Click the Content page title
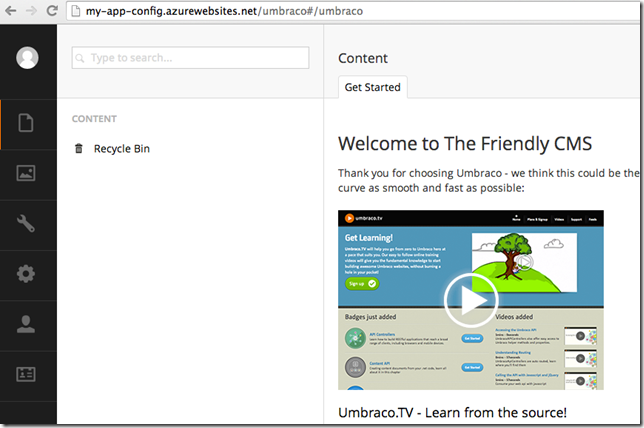Screen dimensions: 644x428 click(363, 58)
